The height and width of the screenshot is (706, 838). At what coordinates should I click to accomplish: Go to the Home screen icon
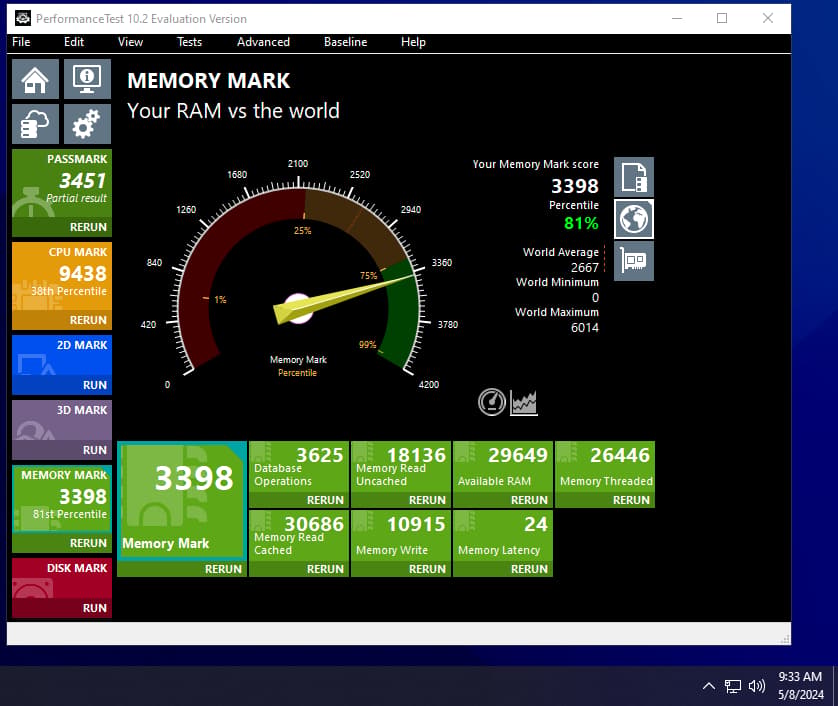coord(35,79)
